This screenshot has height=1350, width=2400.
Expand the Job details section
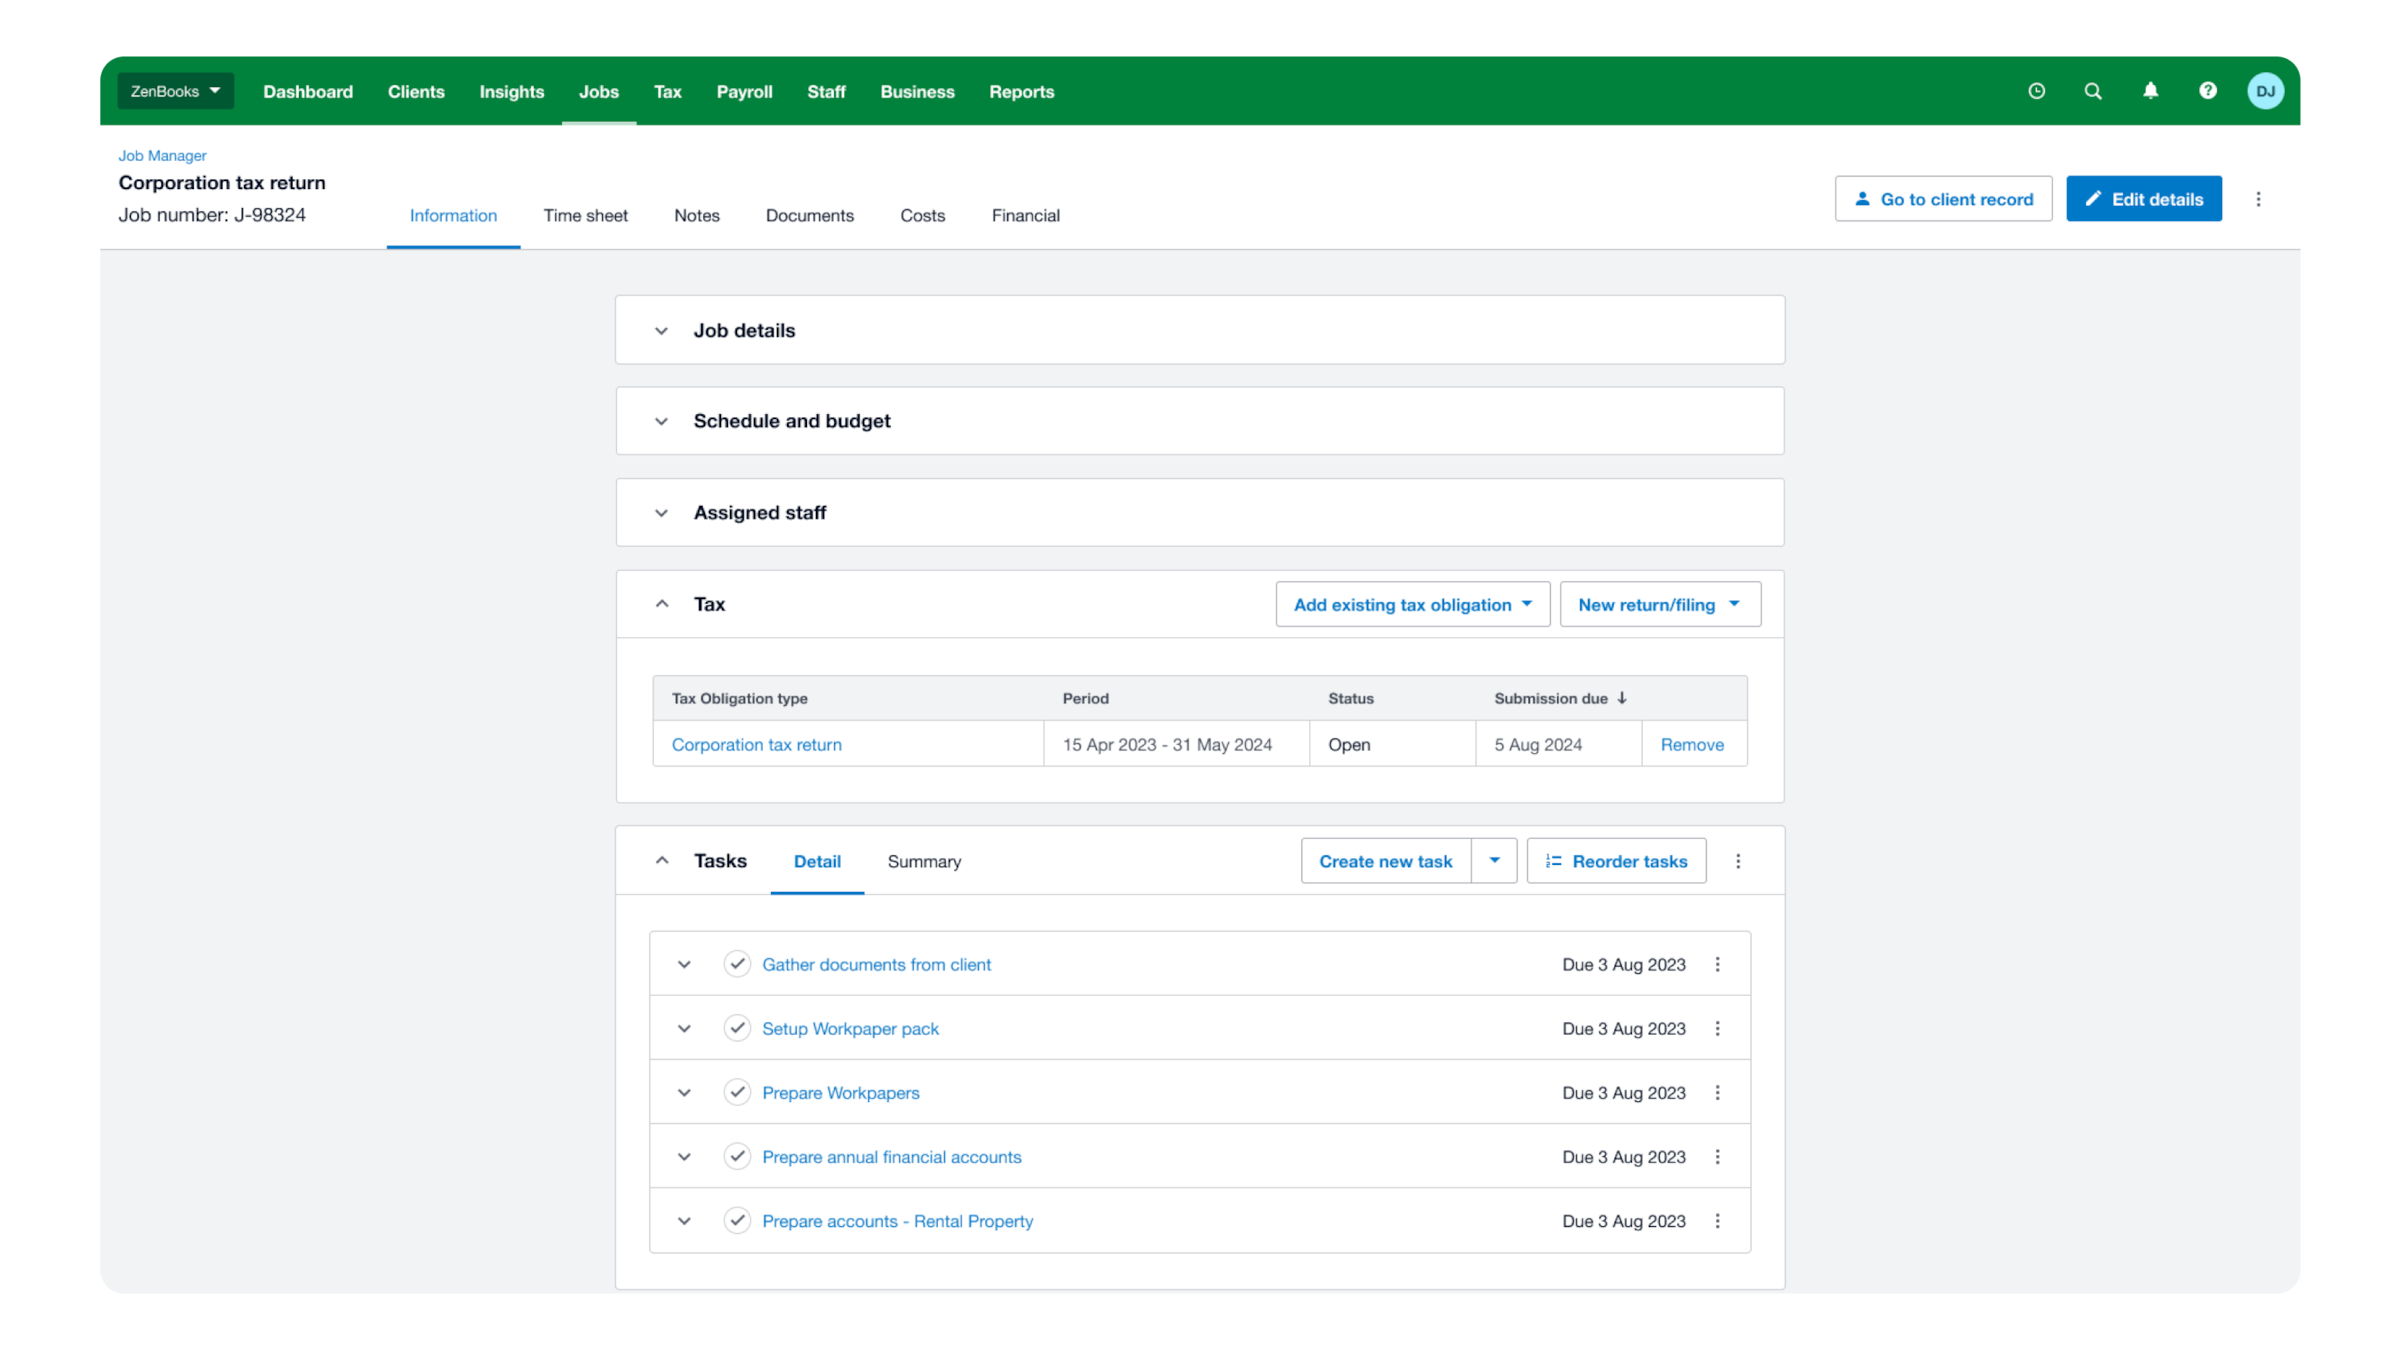[660, 330]
